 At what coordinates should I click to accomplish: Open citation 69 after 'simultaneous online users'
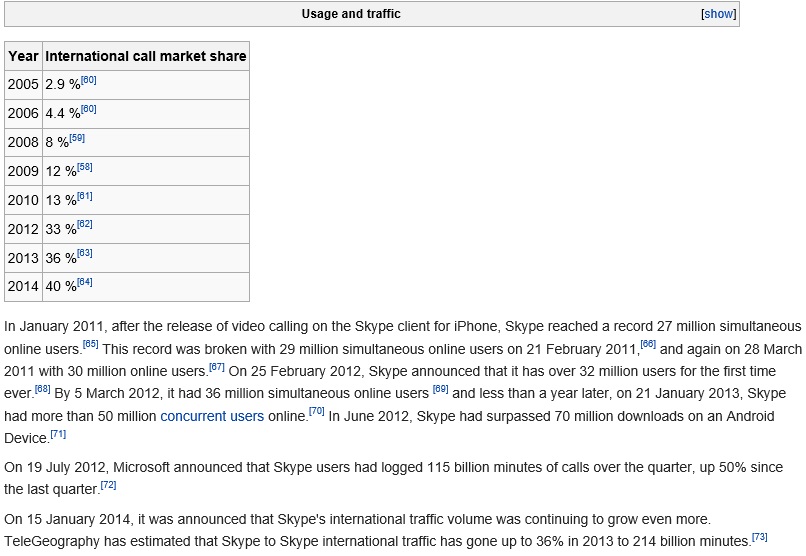(441, 388)
